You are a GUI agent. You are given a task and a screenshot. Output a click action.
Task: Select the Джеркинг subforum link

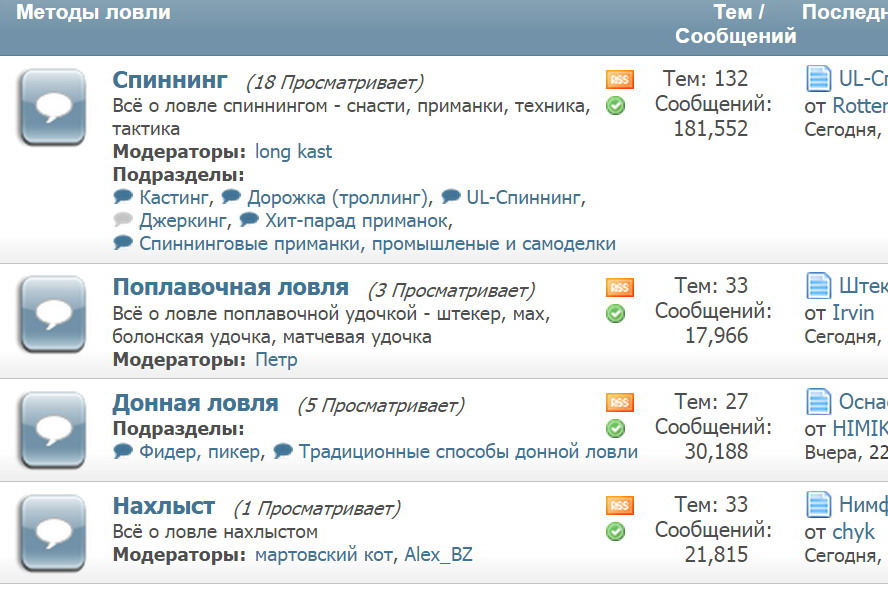181,220
